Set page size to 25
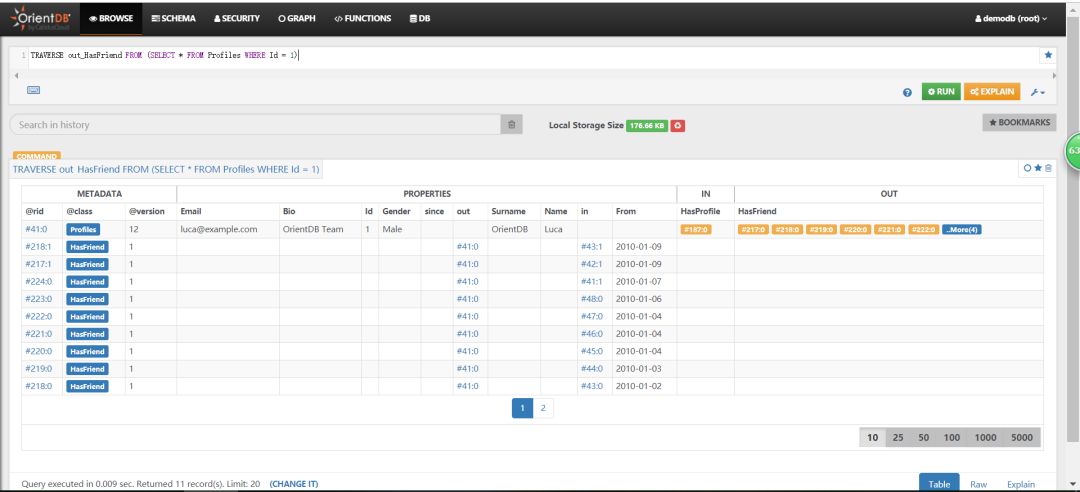Image resolution: width=1080 pixels, height=492 pixels. (x=898, y=438)
